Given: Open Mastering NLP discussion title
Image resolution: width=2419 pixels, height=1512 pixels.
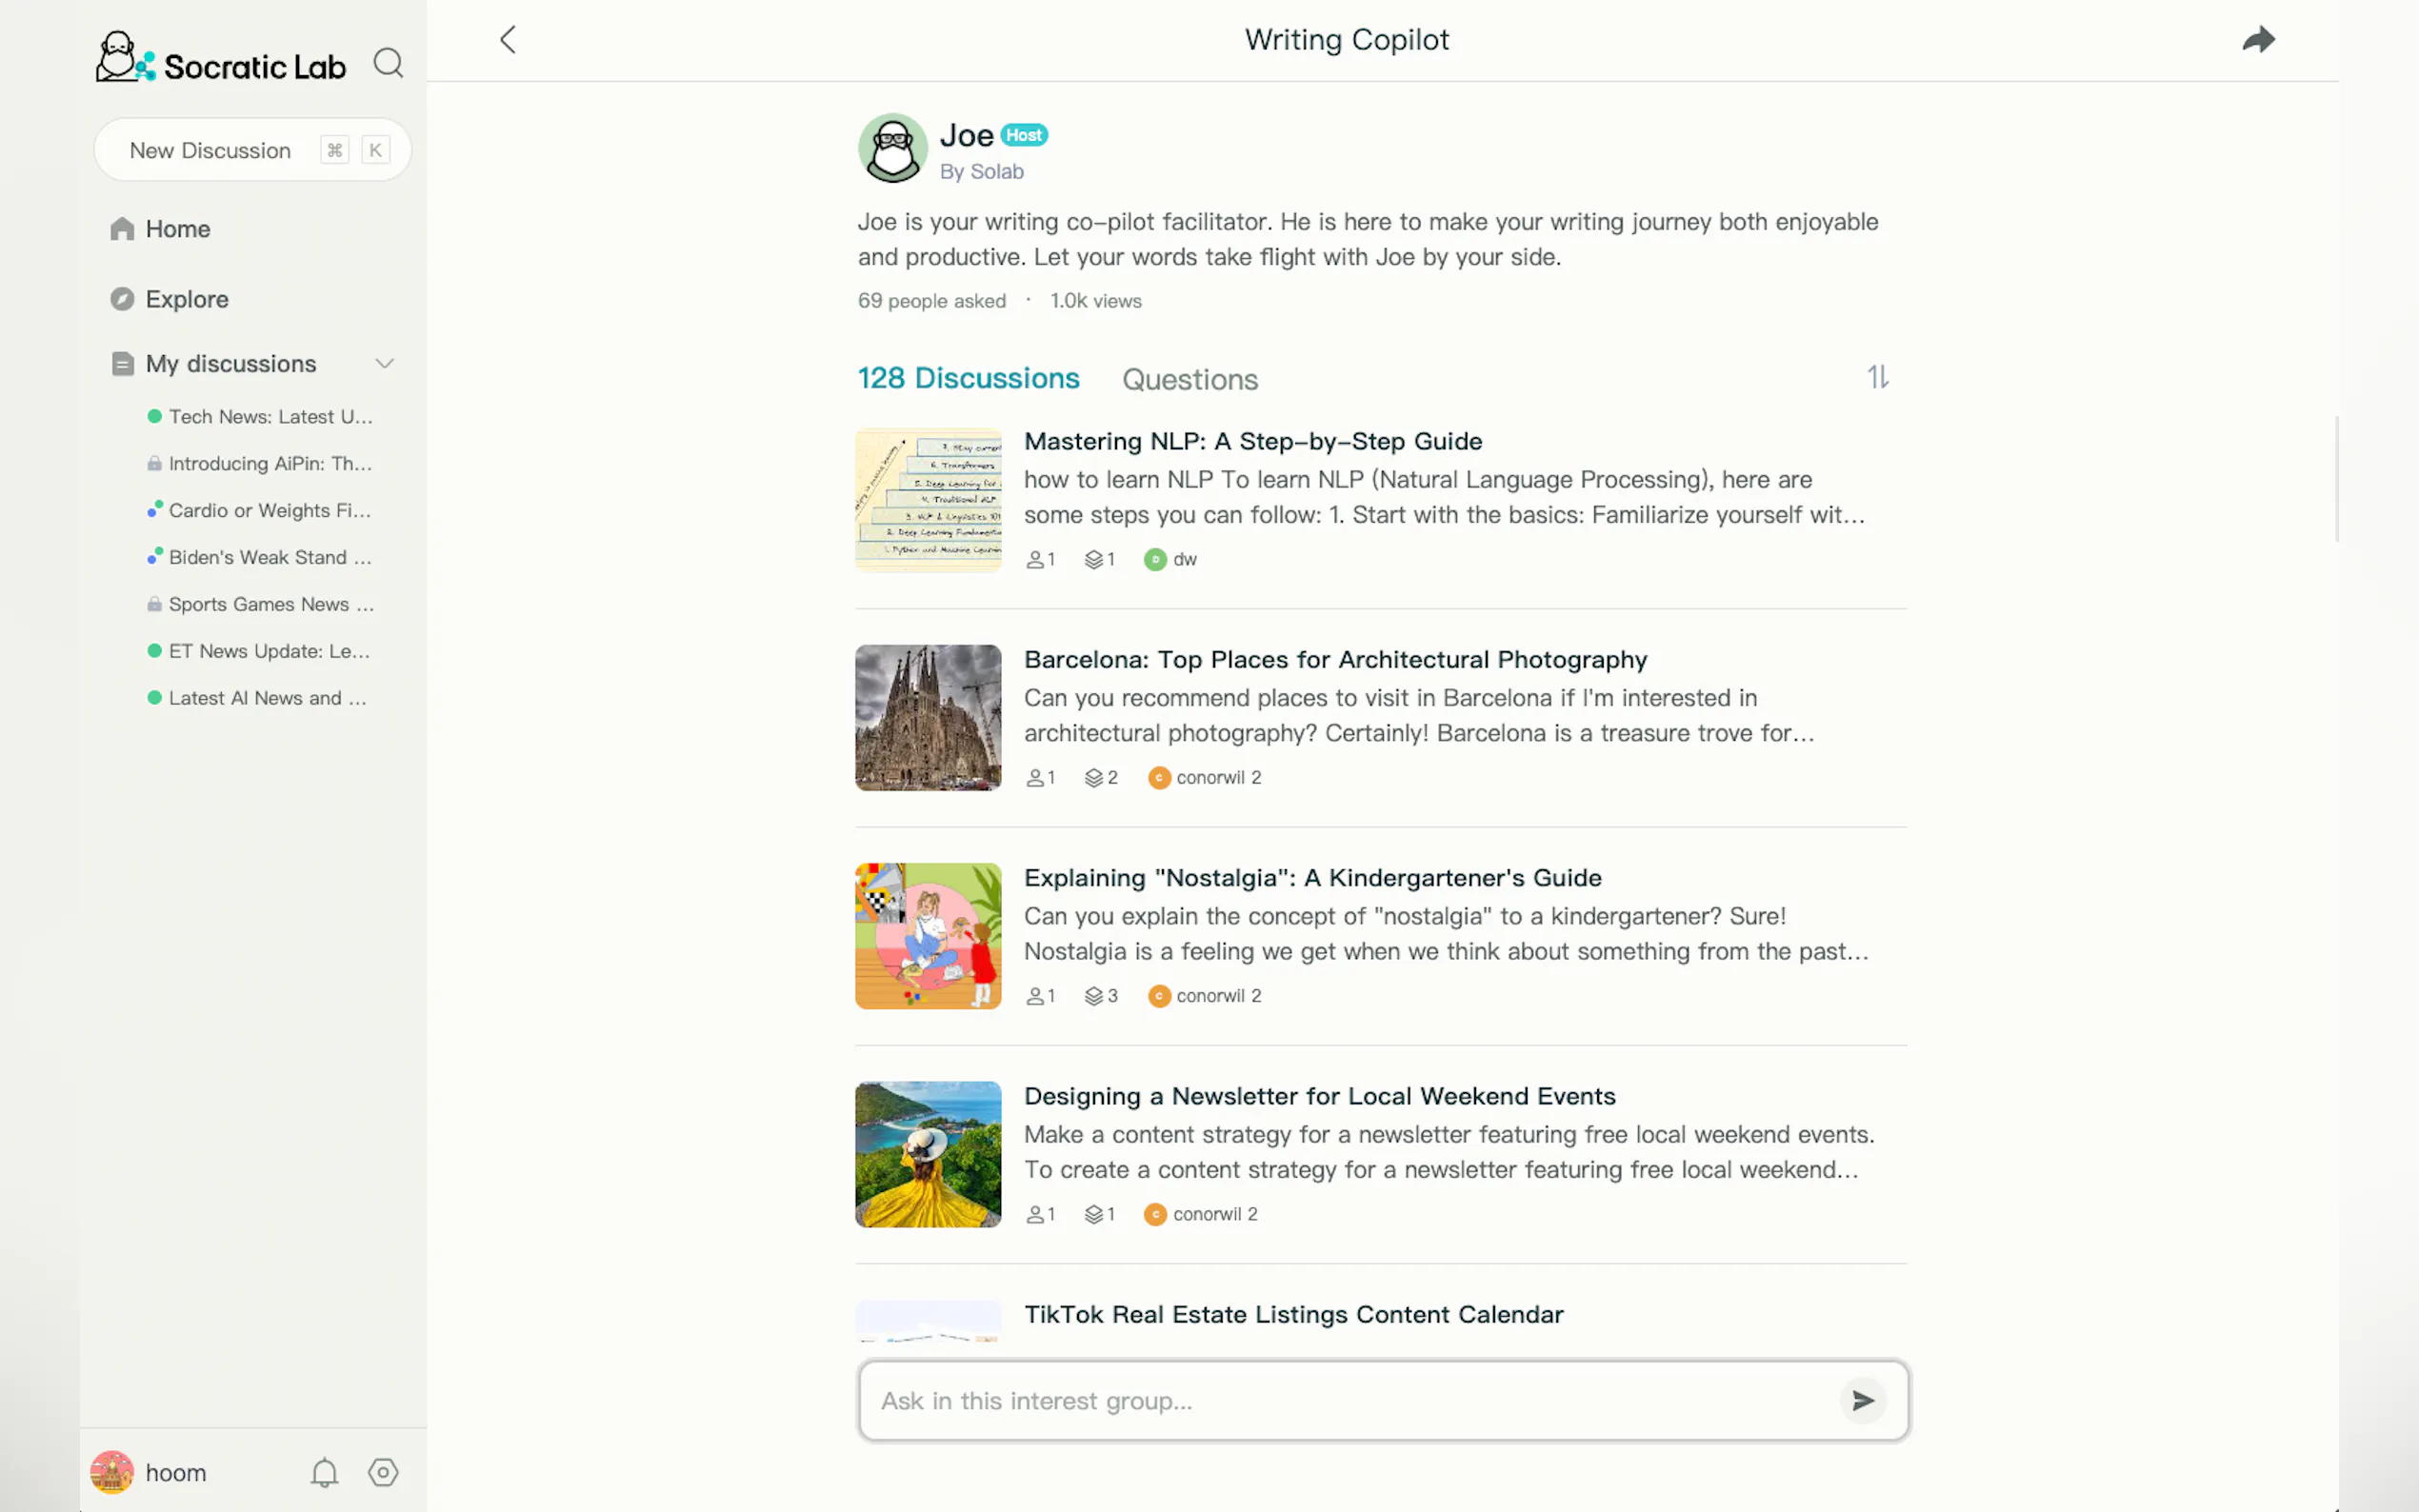Looking at the screenshot, I should tap(1252, 441).
